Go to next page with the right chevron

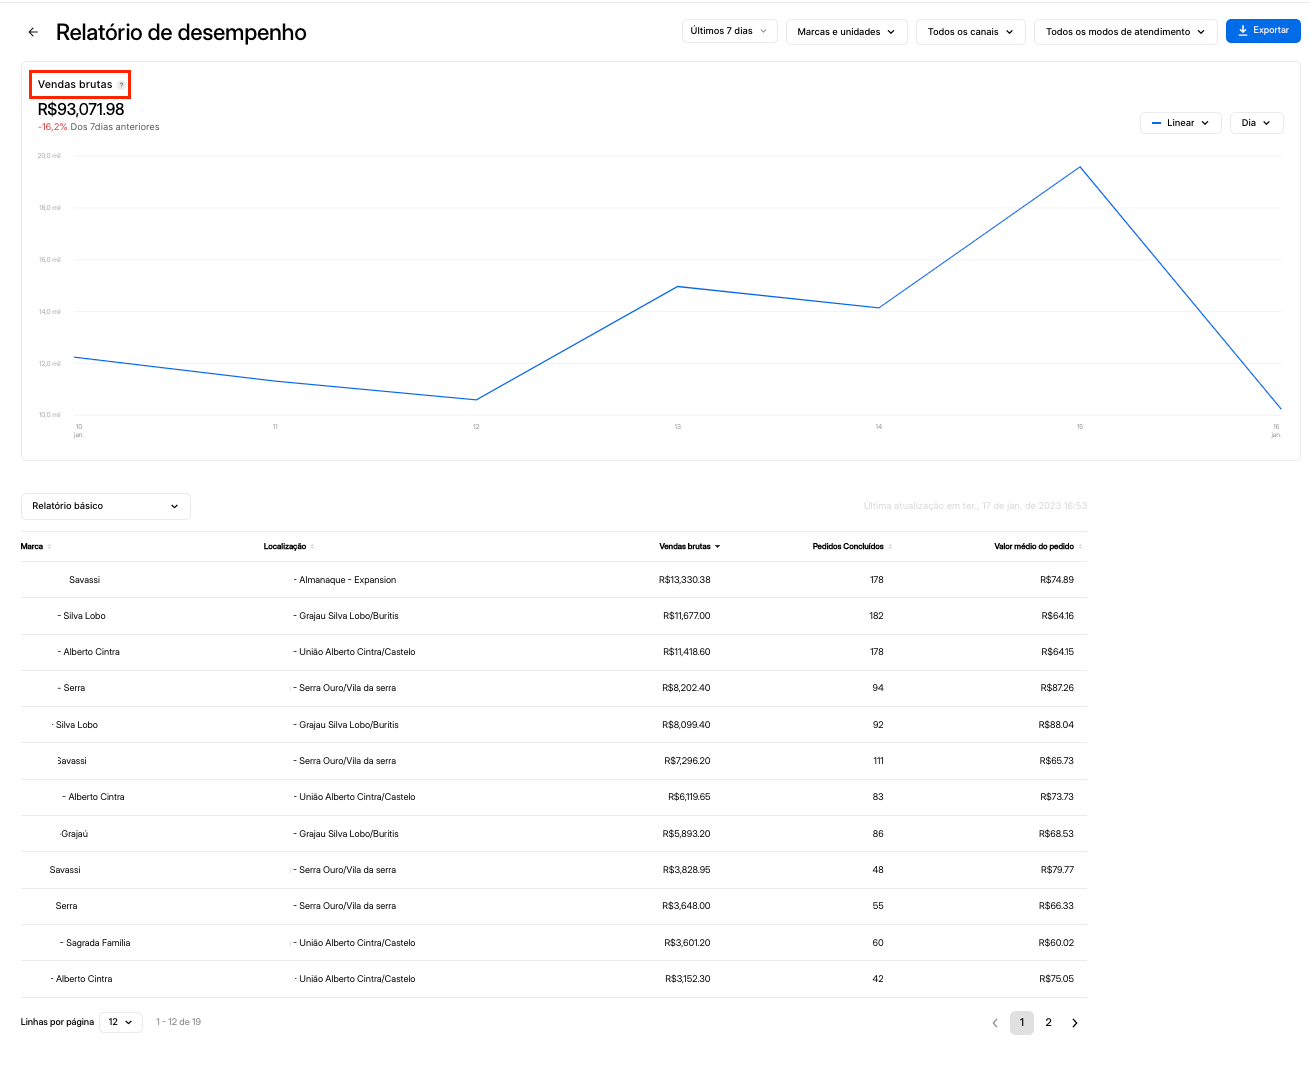click(1075, 1023)
